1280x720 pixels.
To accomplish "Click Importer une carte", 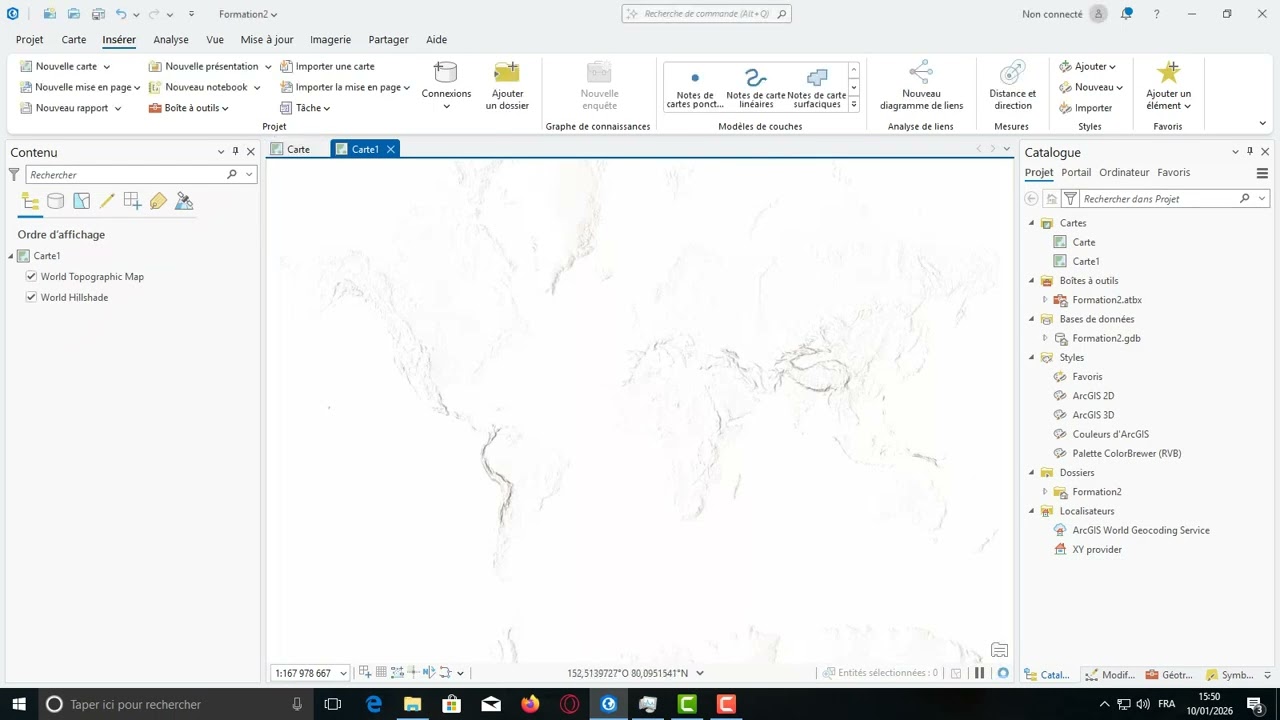I will click(327, 66).
